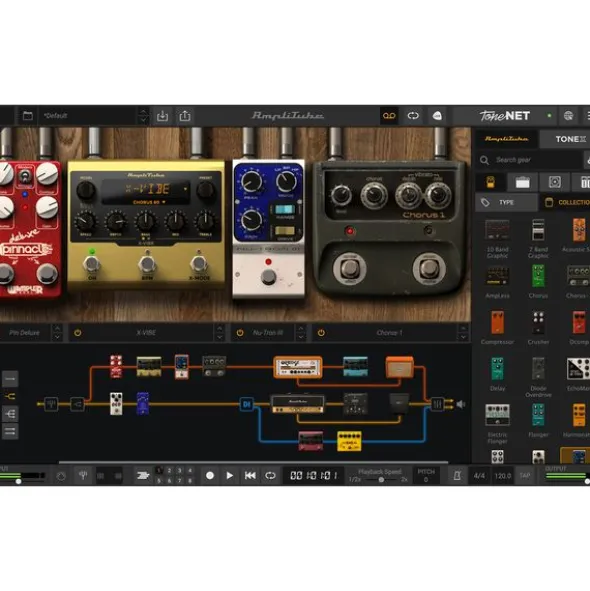Stomp the Chorus 1 right footswitch
This screenshot has width=590, height=591.
[429, 269]
